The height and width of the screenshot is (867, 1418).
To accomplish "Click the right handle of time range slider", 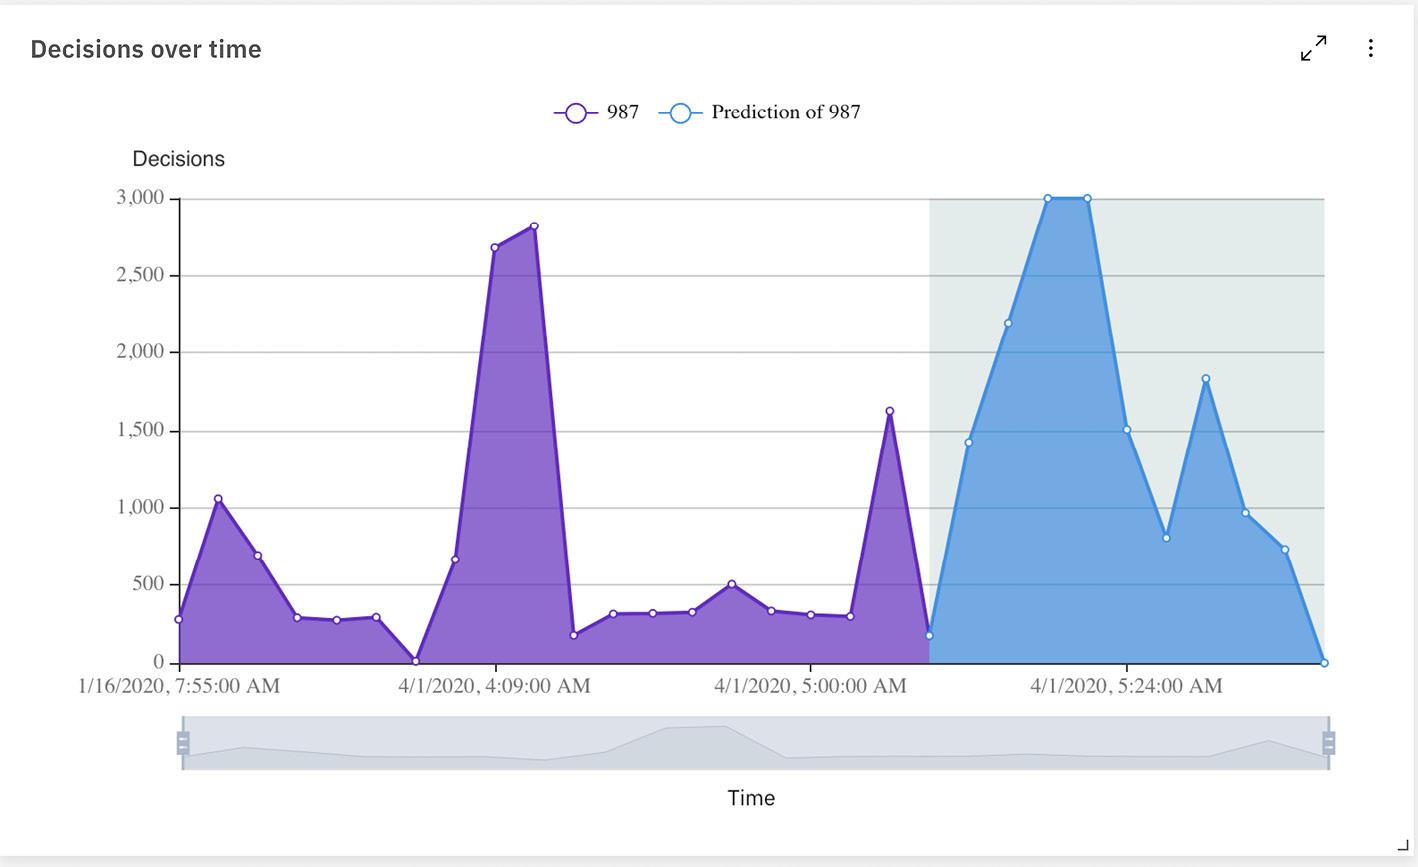I will (1328, 743).
